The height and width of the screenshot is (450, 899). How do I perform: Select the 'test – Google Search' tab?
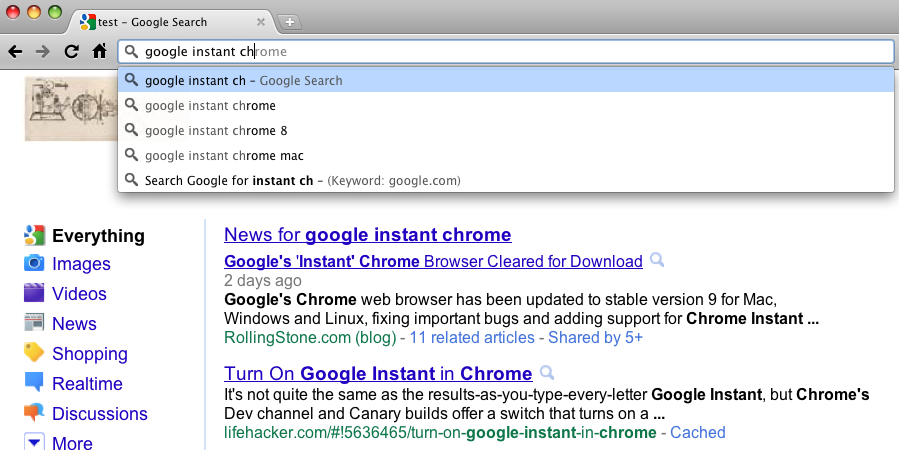[172, 22]
